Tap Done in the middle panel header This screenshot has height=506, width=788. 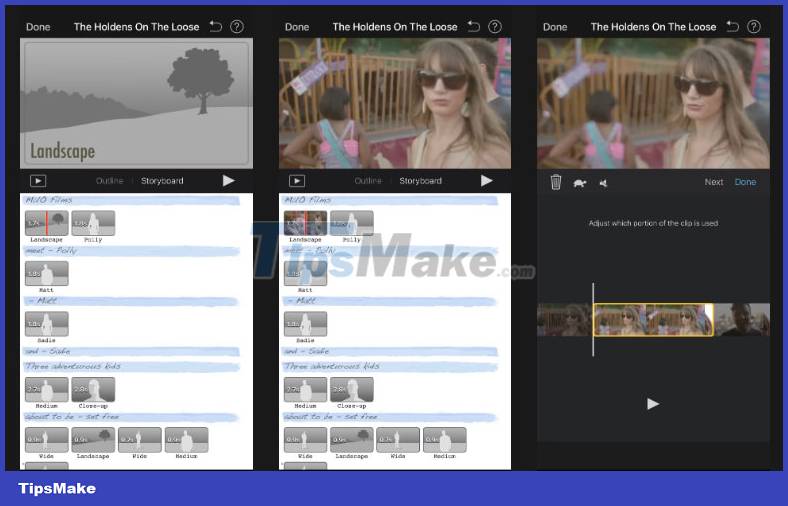(297, 27)
